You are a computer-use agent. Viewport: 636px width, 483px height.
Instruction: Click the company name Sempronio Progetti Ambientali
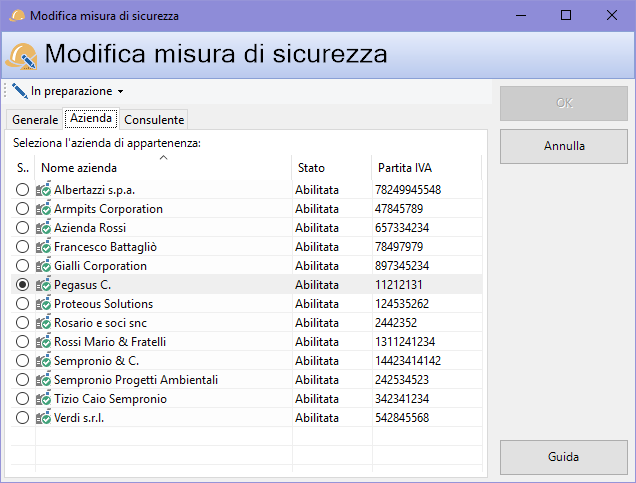(x=136, y=380)
